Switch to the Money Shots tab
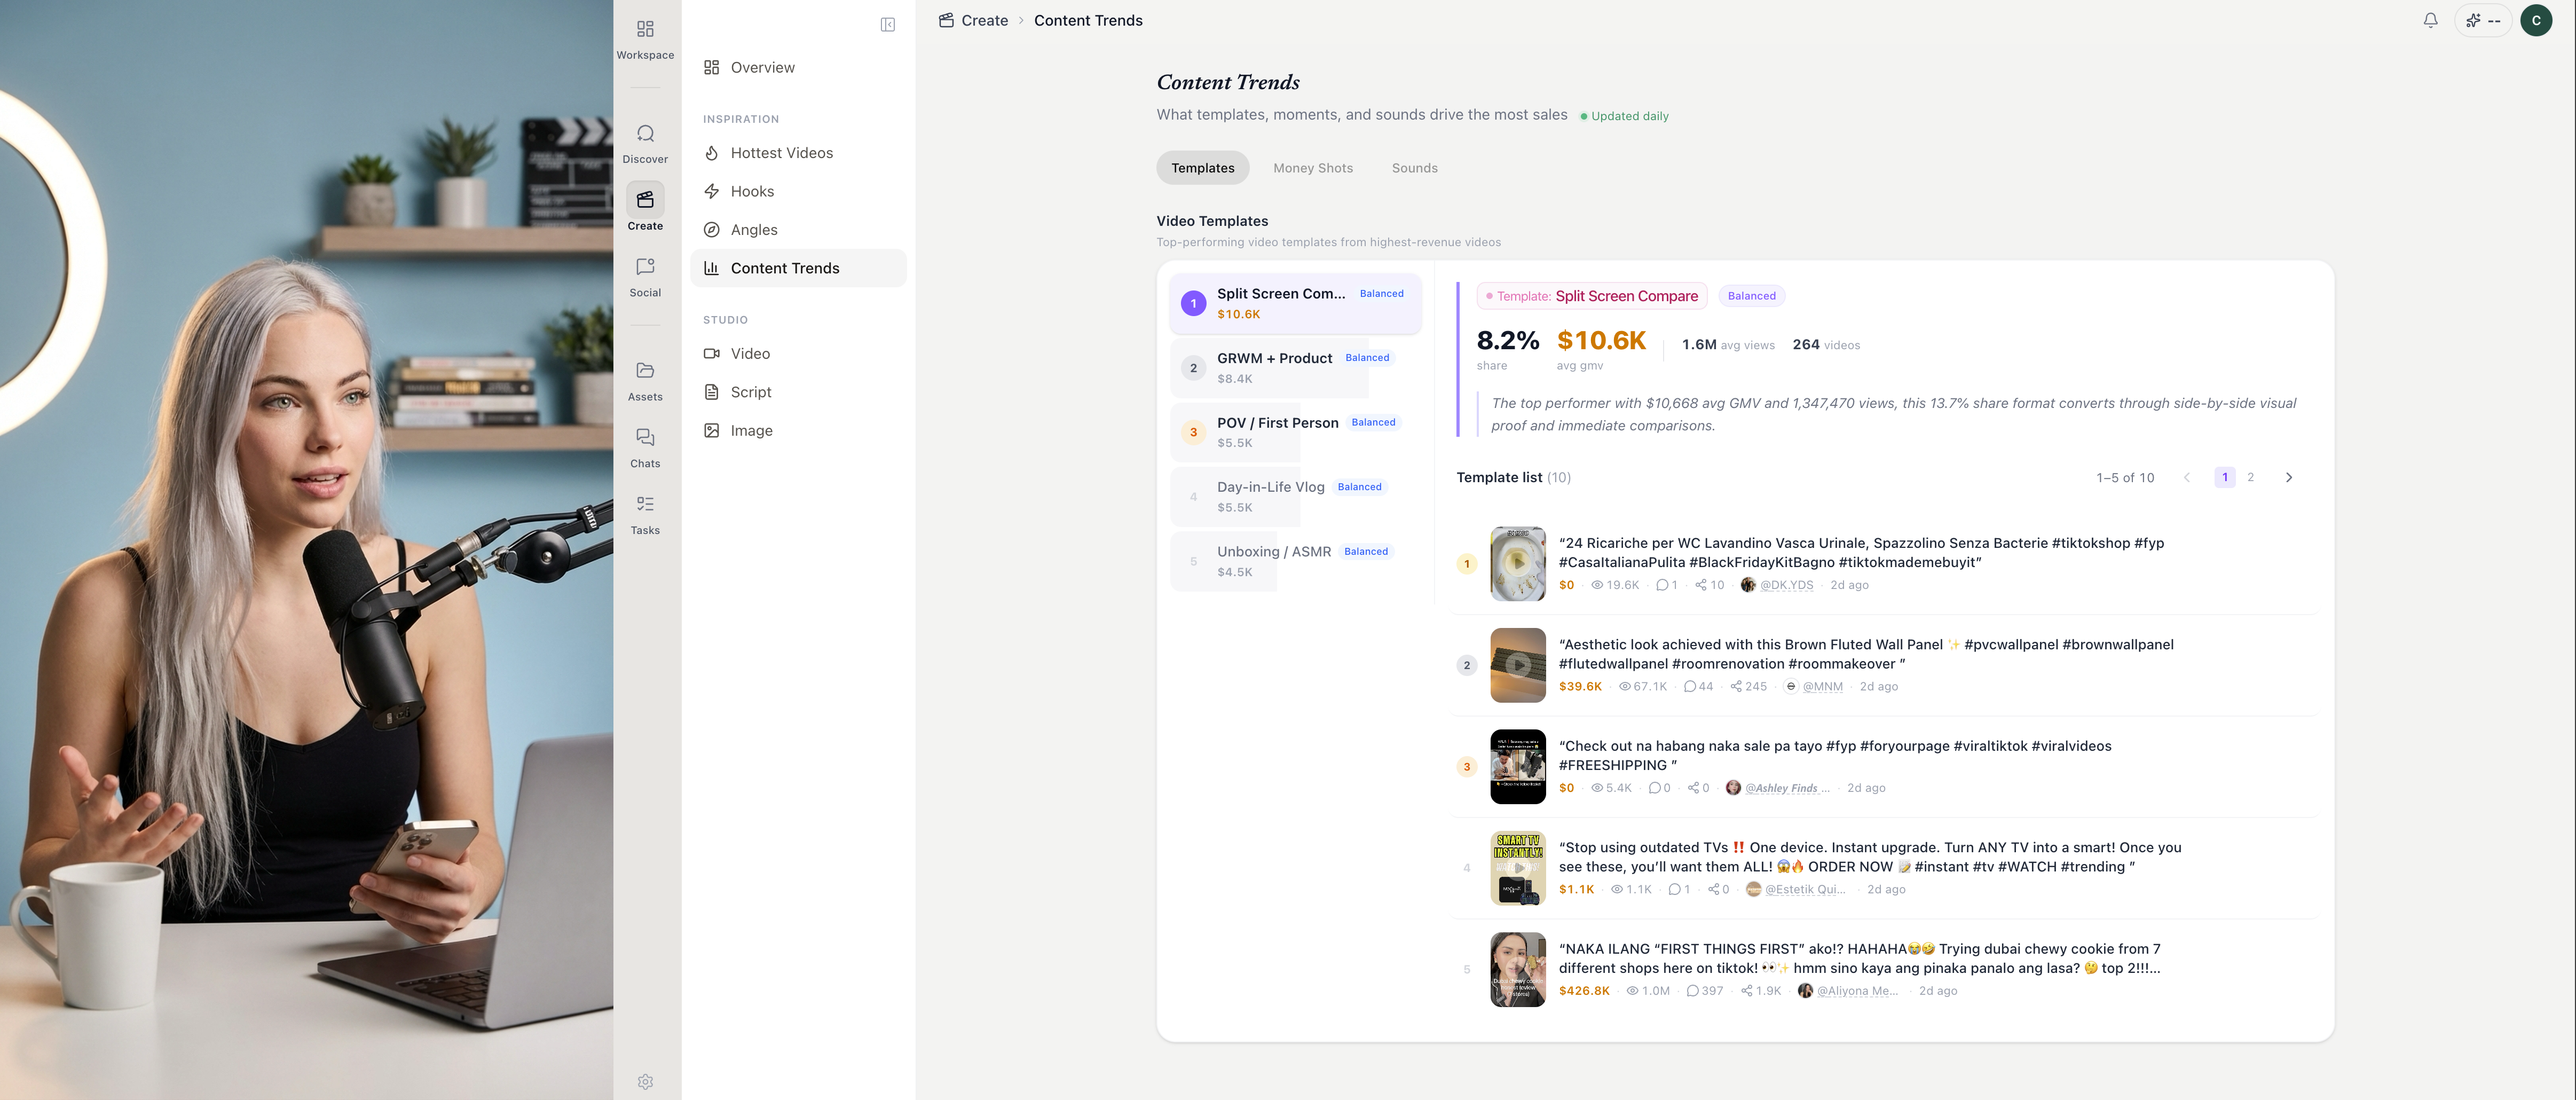This screenshot has width=2576, height=1100. [1312, 168]
